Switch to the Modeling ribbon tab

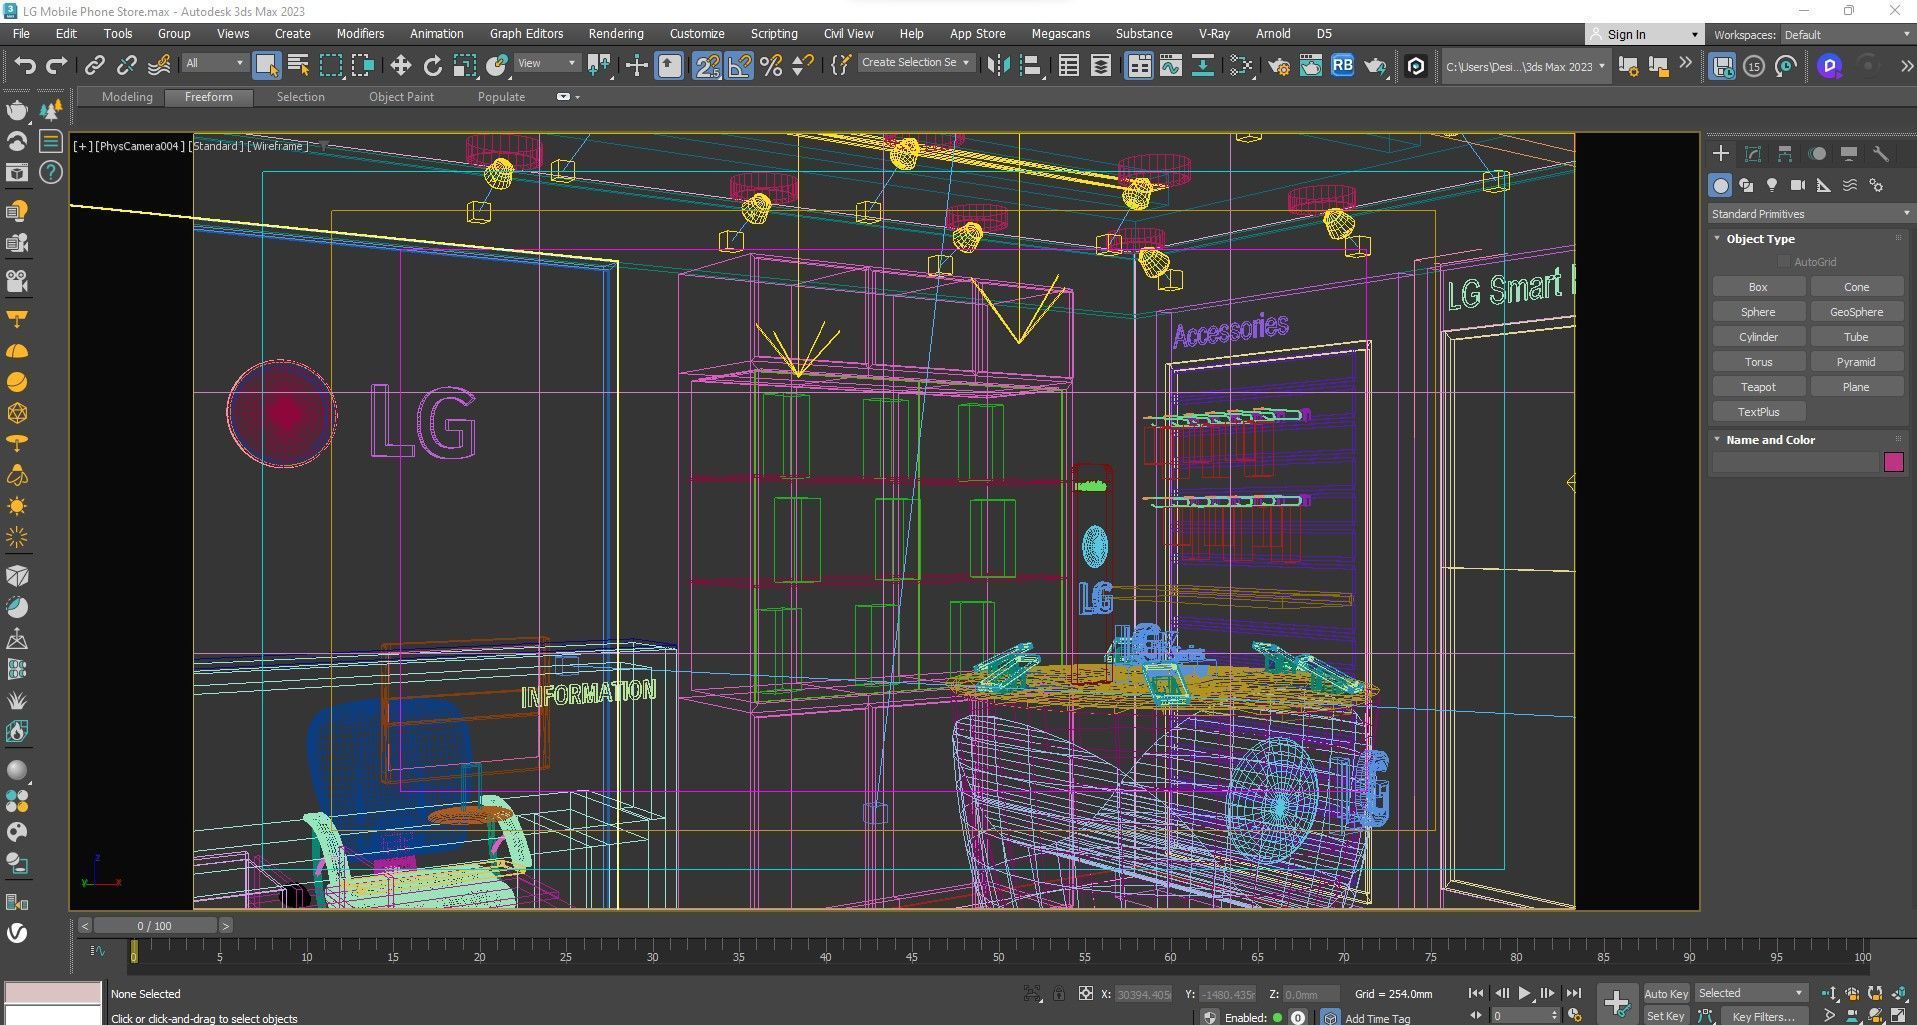tap(127, 97)
